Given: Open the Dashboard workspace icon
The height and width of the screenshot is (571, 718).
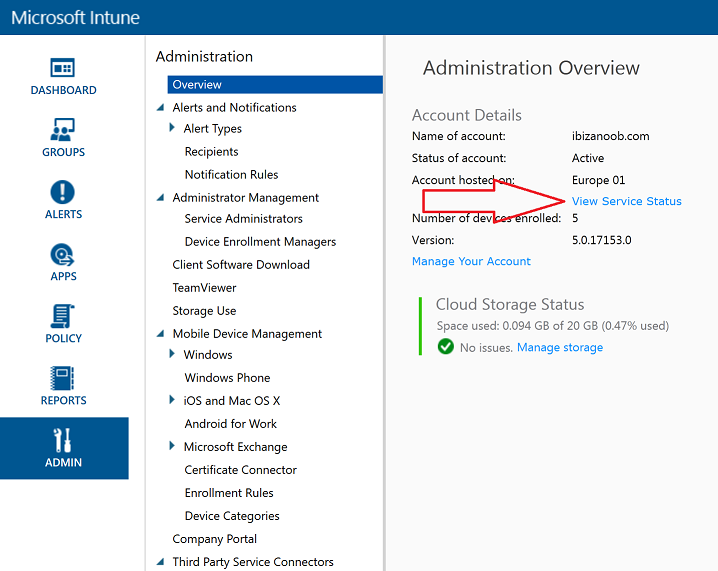Looking at the screenshot, I should tap(63, 68).
